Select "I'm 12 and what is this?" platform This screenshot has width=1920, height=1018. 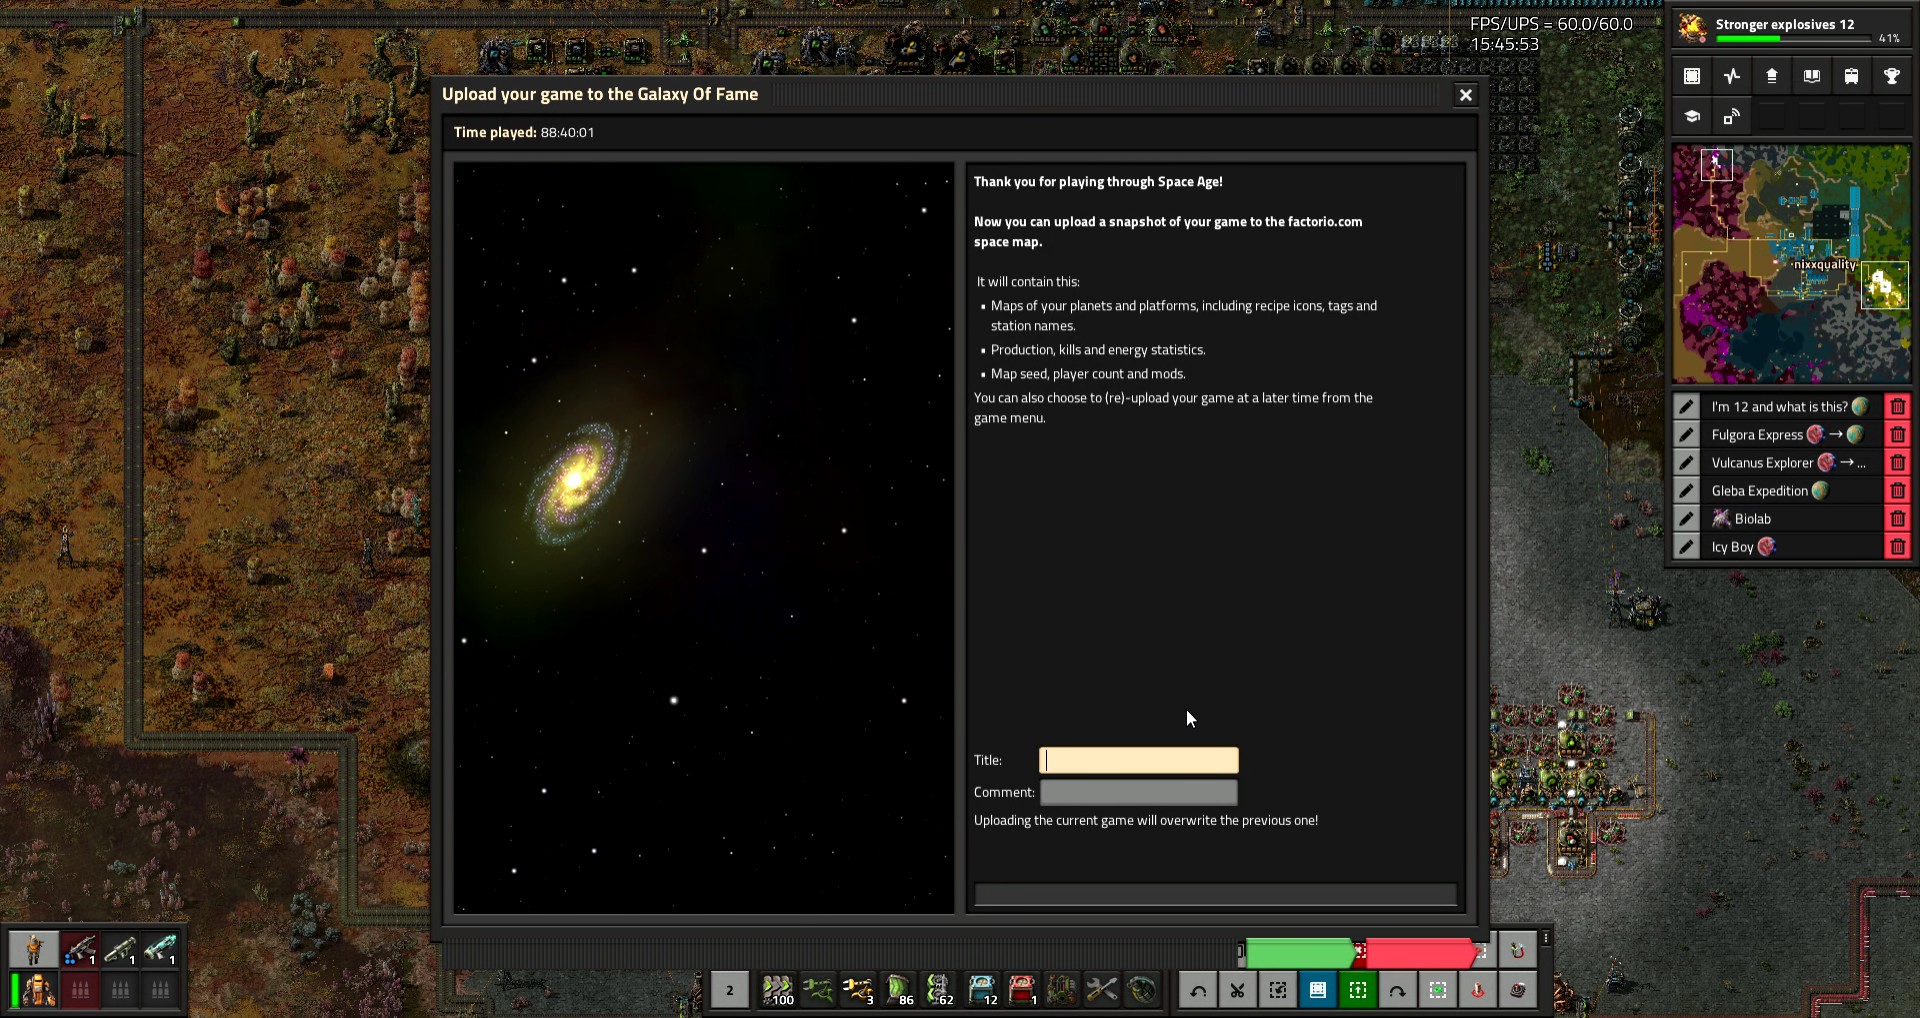(1791, 407)
